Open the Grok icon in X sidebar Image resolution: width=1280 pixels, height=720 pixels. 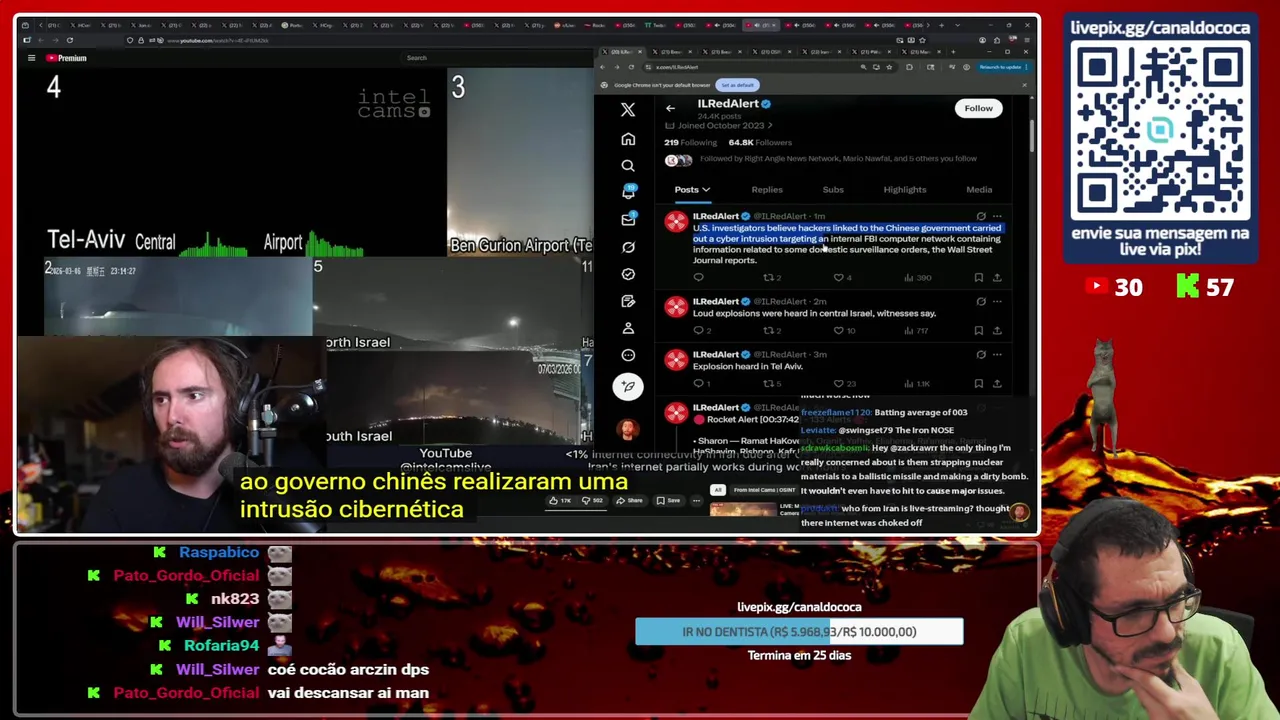pyautogui.click(x=628, y=247)
